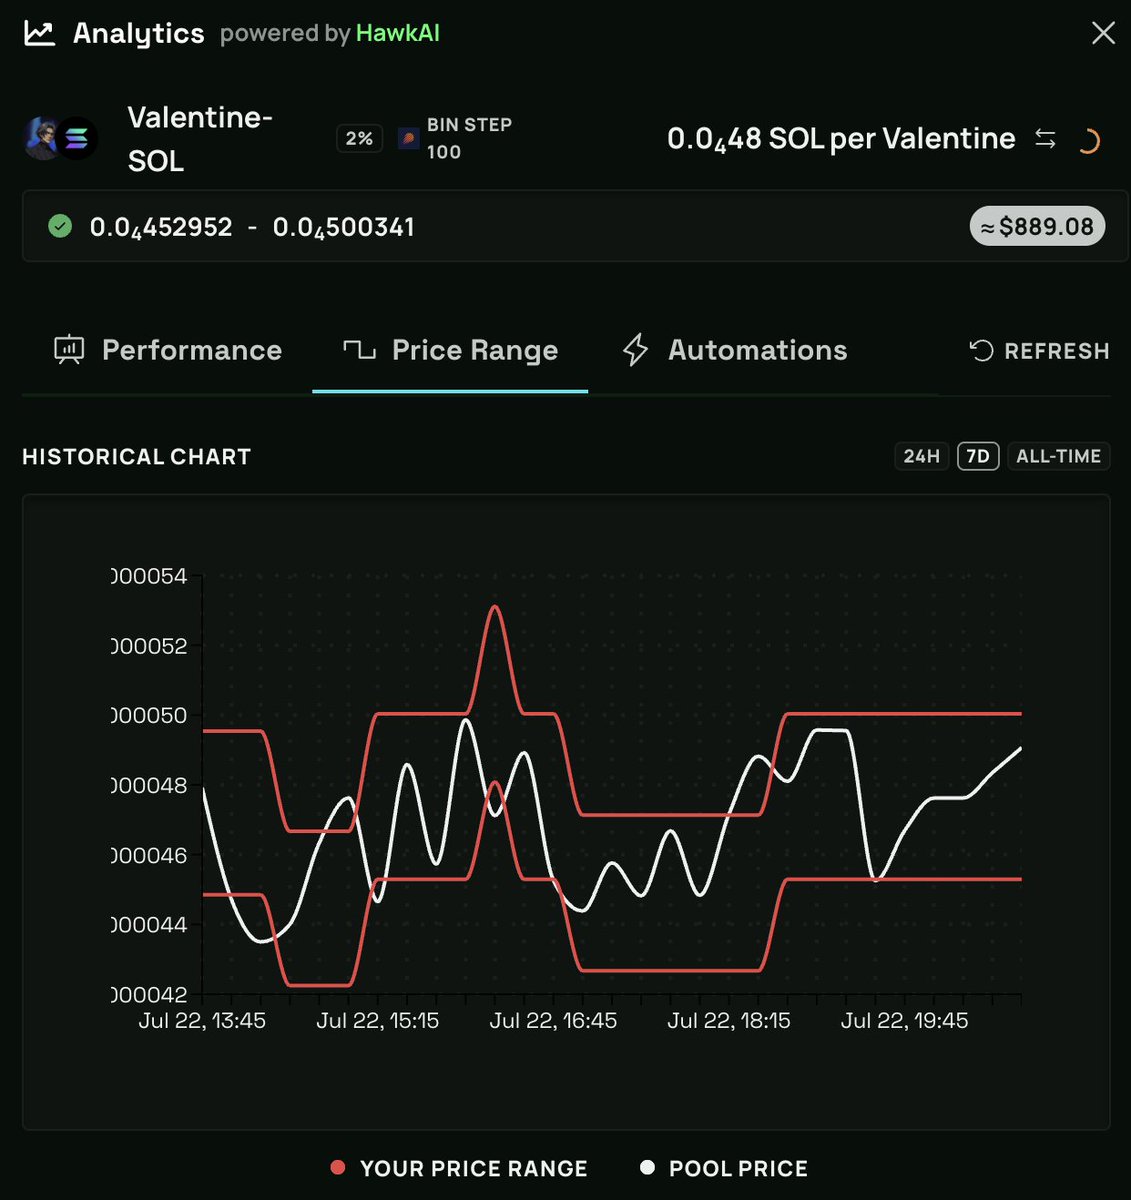This screenshot has width=1131, height=1200.
Task: Switch to the Price Range tab
Action: (x=450, y=350)
